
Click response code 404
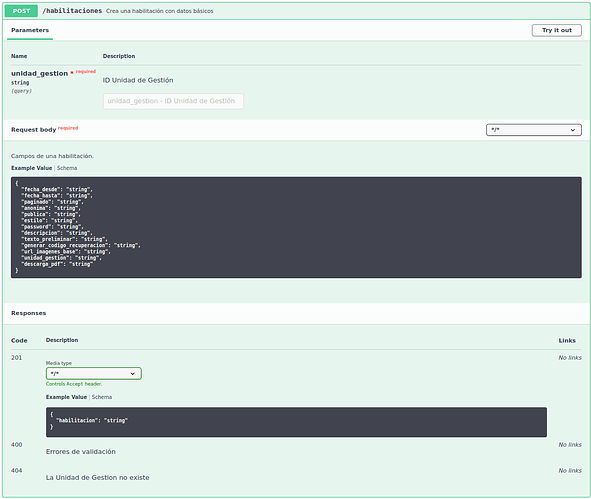(x=17, y=471)
